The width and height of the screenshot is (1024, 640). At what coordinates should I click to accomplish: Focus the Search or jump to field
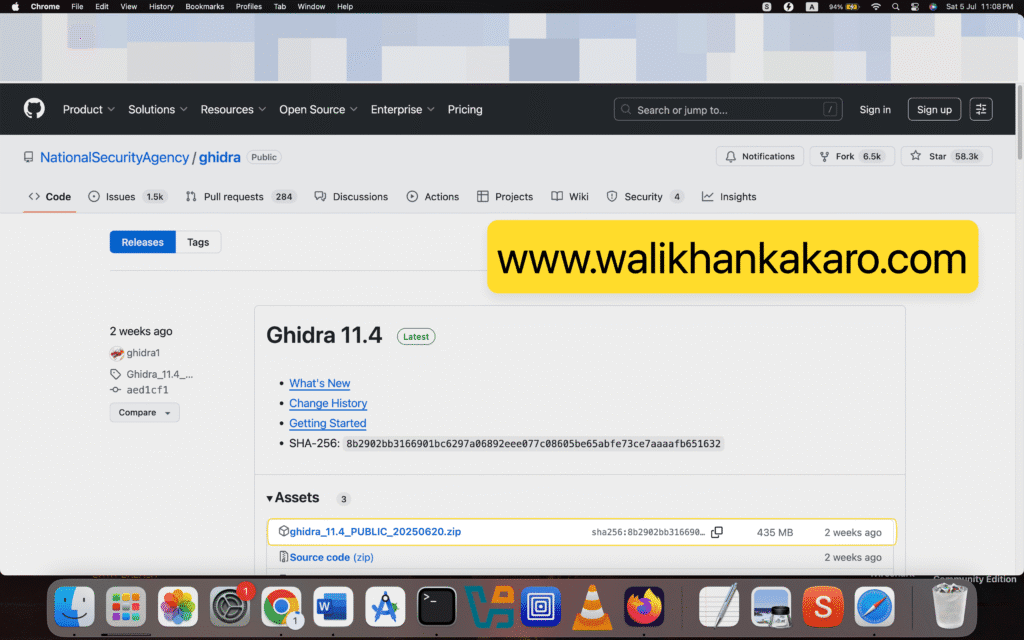pos(728,110)
